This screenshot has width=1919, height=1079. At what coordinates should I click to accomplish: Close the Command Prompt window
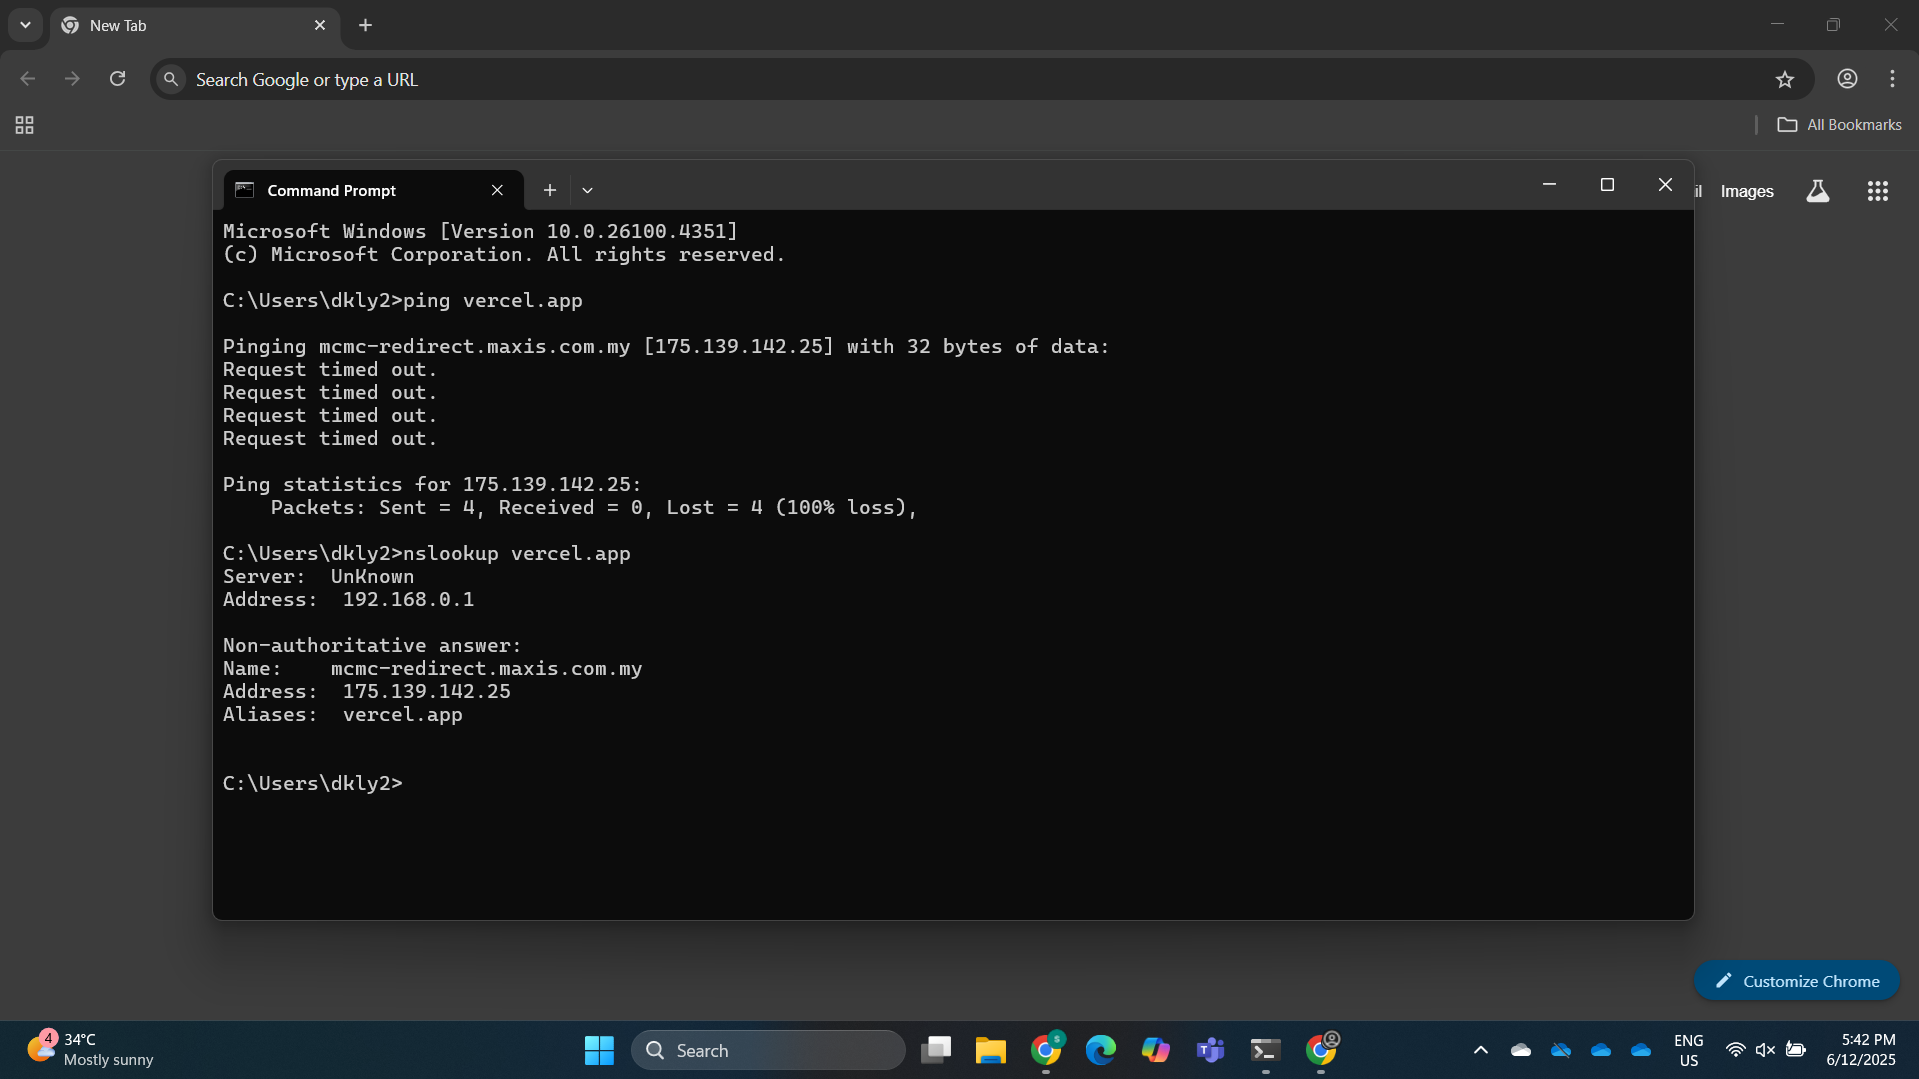pyautogui.click(x=1665, y=185)
